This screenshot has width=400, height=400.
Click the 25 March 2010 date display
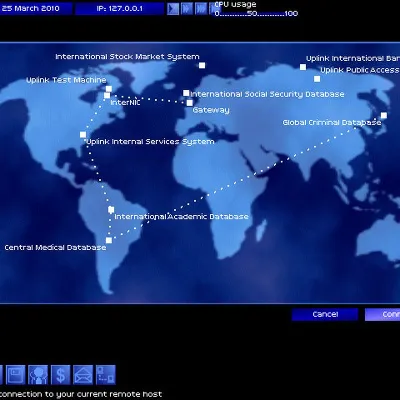point(36,8)
